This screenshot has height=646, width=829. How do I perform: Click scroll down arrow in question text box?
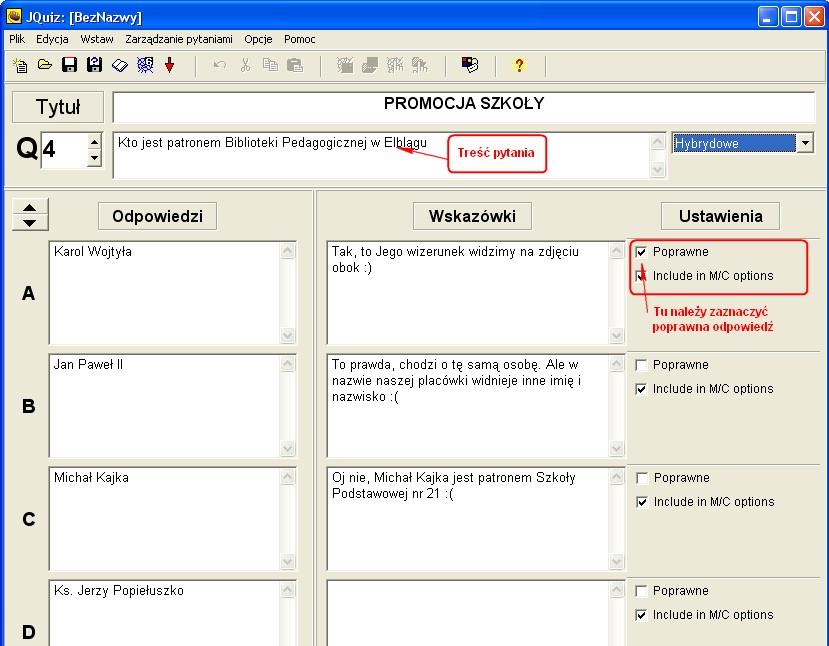(x=657, y=170)
